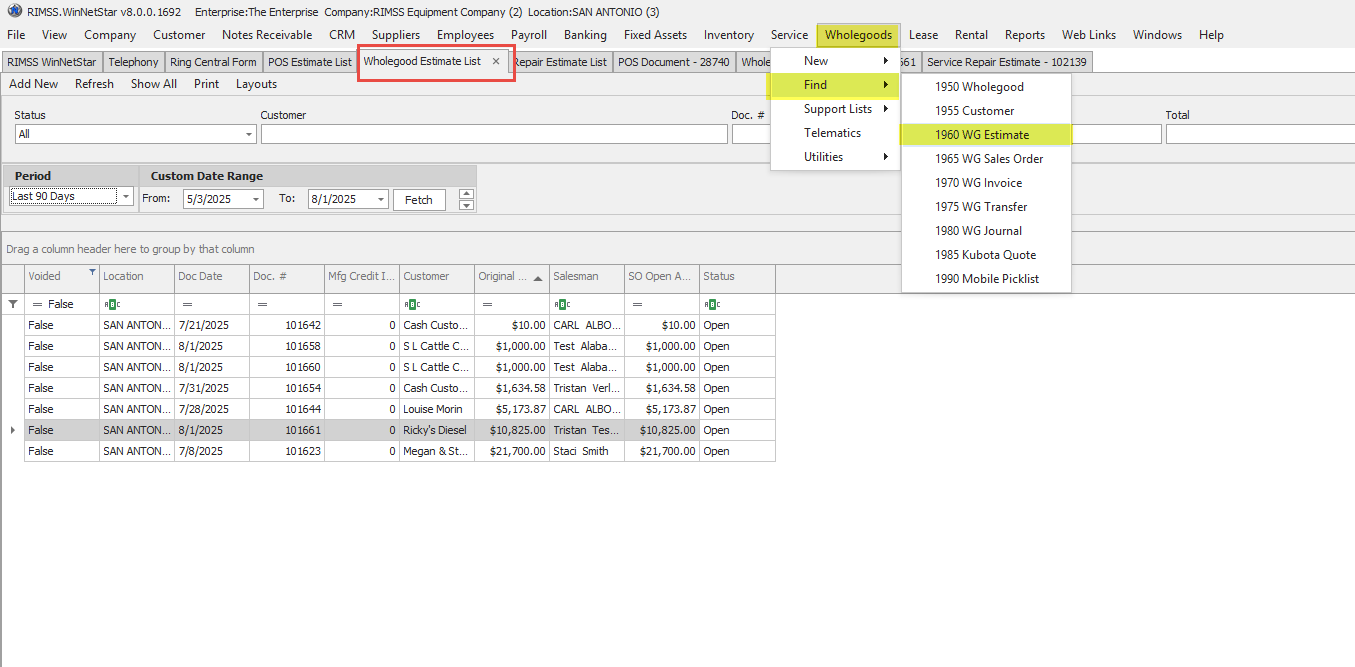Click the RIMSS application logo icon
The image size is (1355, 667).
pos(14,11)
